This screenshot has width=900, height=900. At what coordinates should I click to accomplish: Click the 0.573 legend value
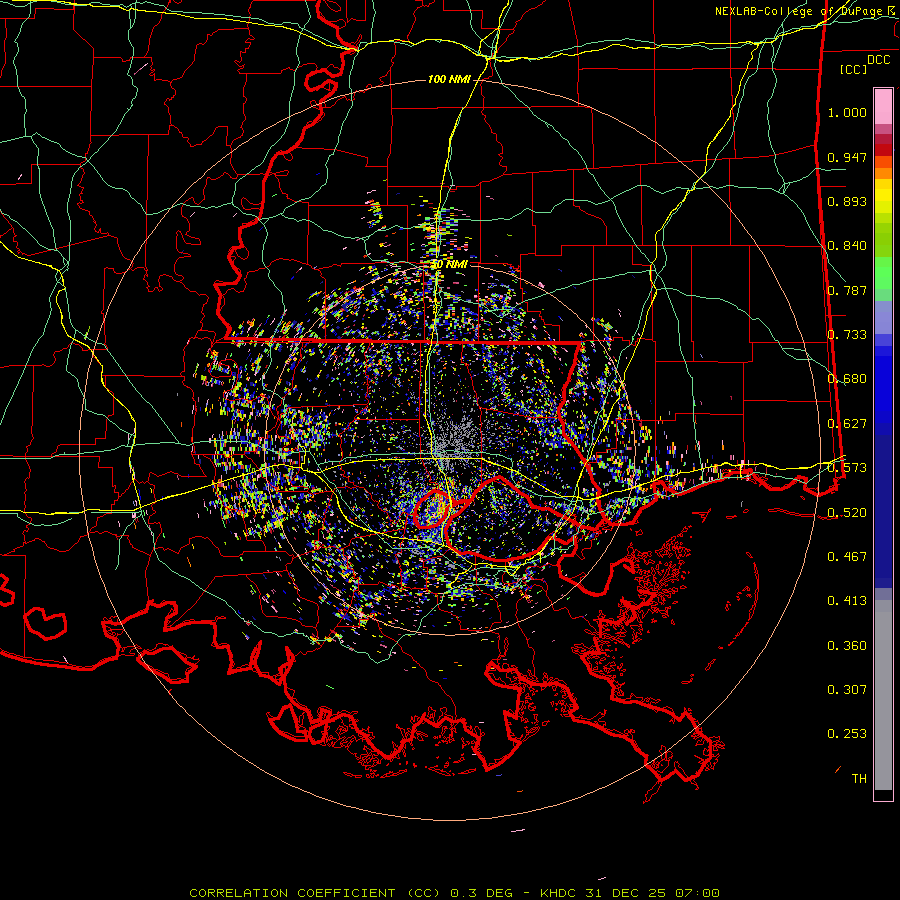[x=847, y=468]
